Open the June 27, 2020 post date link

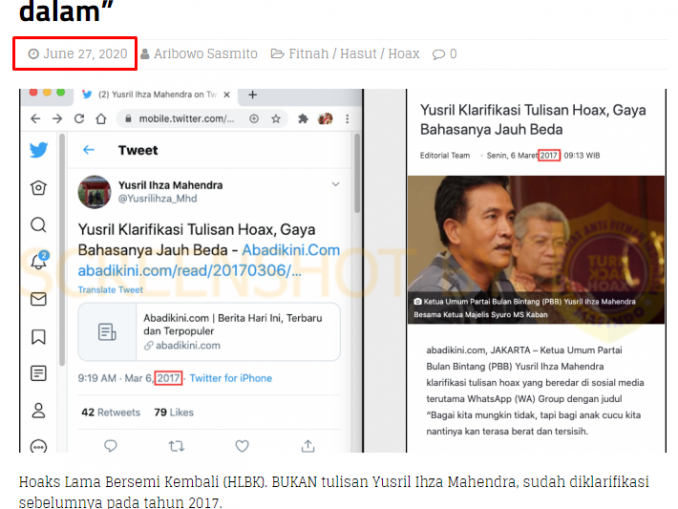coord(78,54)
